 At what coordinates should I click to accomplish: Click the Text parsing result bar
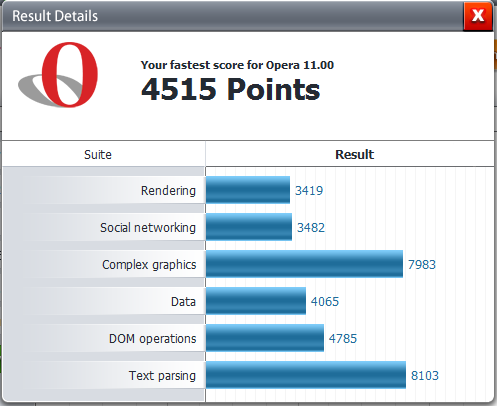click(x=306, y=375)
